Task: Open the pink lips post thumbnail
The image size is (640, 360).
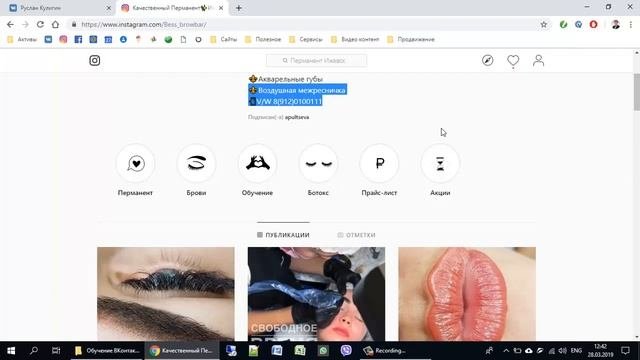Action: point(467,294)
